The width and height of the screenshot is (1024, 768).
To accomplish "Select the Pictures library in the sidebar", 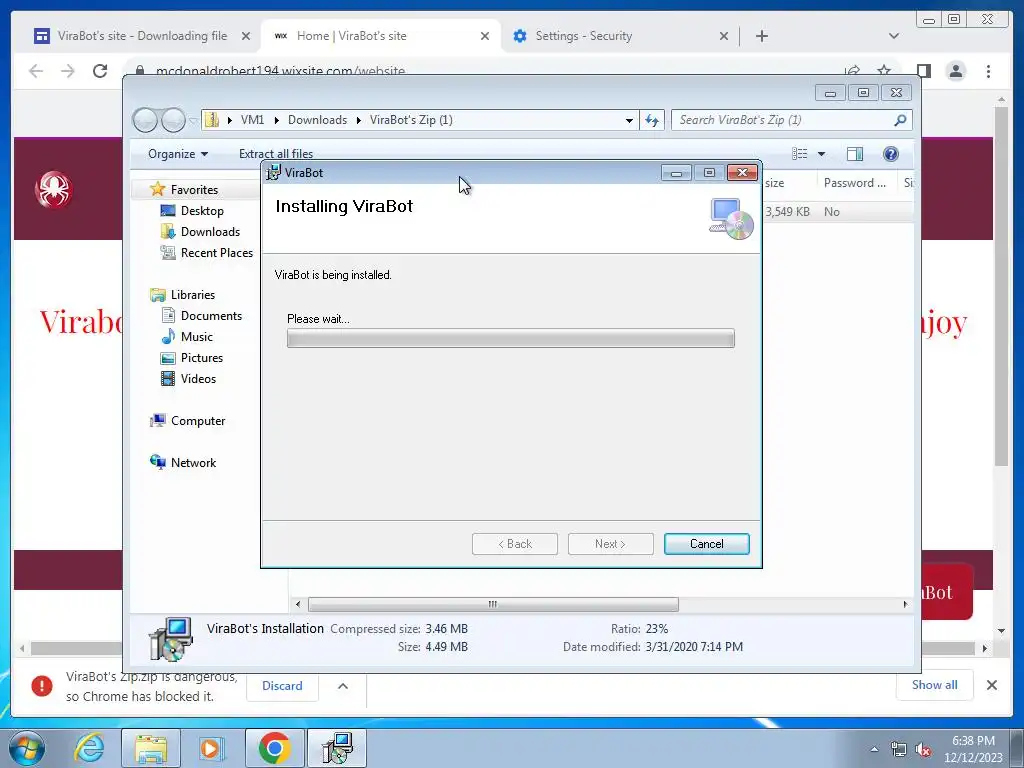I will pyautogui.click(x=202, y=358).
